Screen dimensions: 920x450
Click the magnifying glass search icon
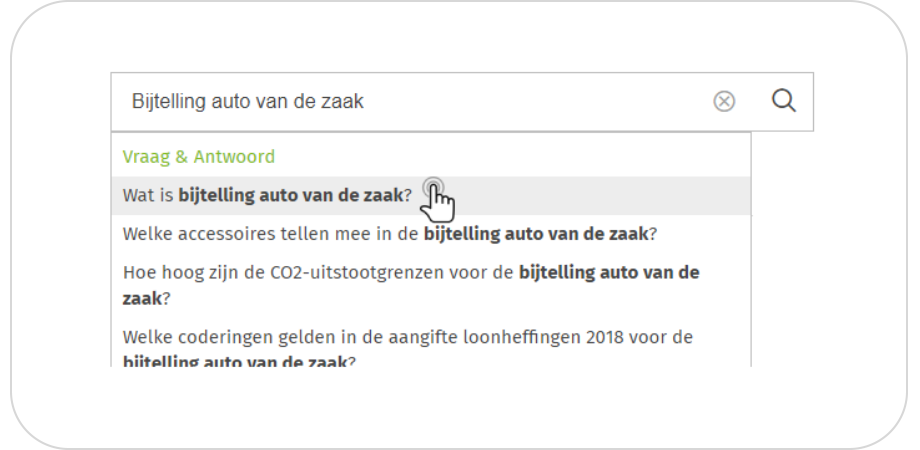tap(784, 101)
